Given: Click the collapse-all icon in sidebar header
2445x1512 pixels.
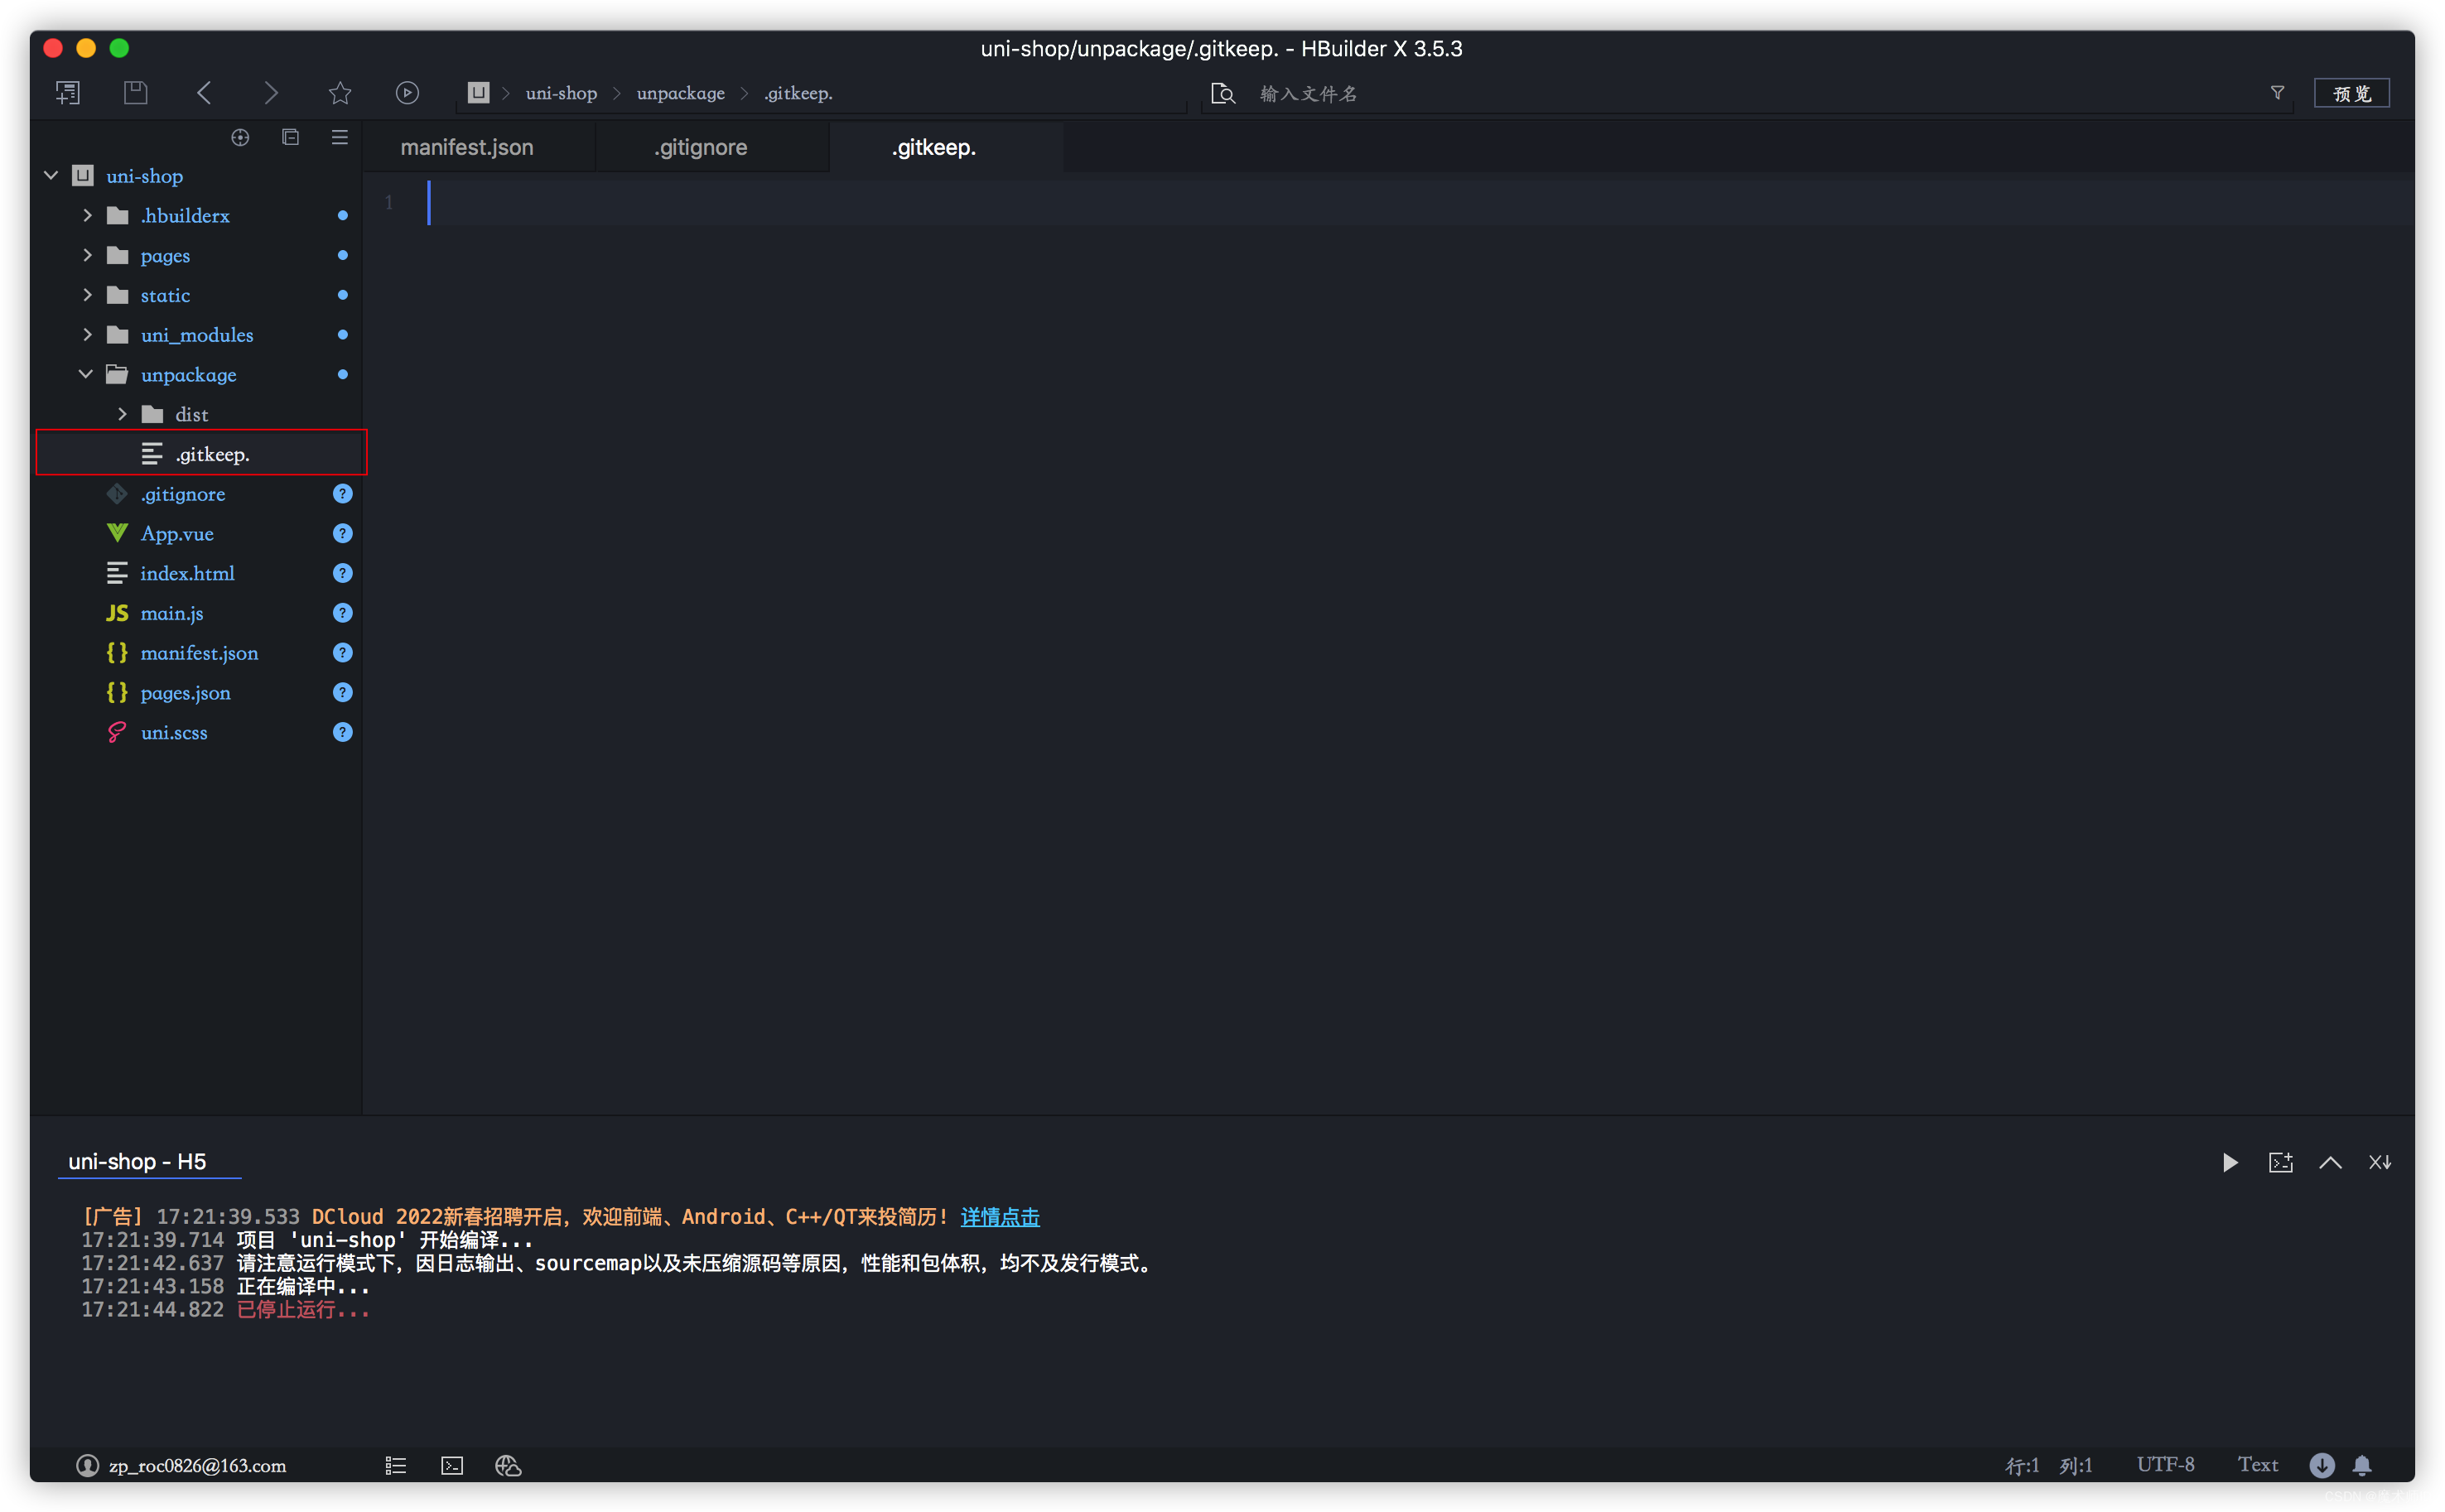Looking at the screenshot, I should click(290, 137).
